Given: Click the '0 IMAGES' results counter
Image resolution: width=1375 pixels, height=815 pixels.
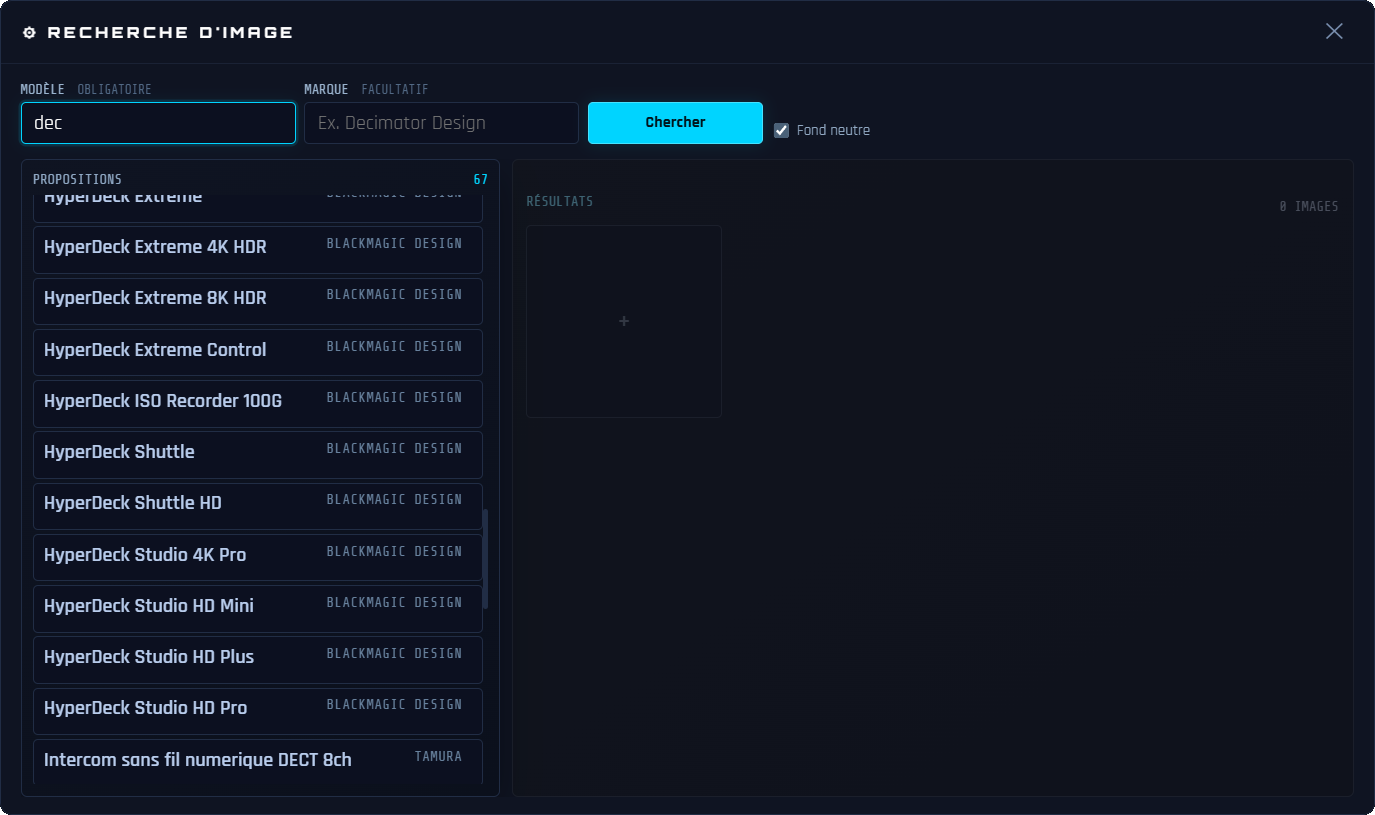Looking at the screenshot, I should [1309, 207].
